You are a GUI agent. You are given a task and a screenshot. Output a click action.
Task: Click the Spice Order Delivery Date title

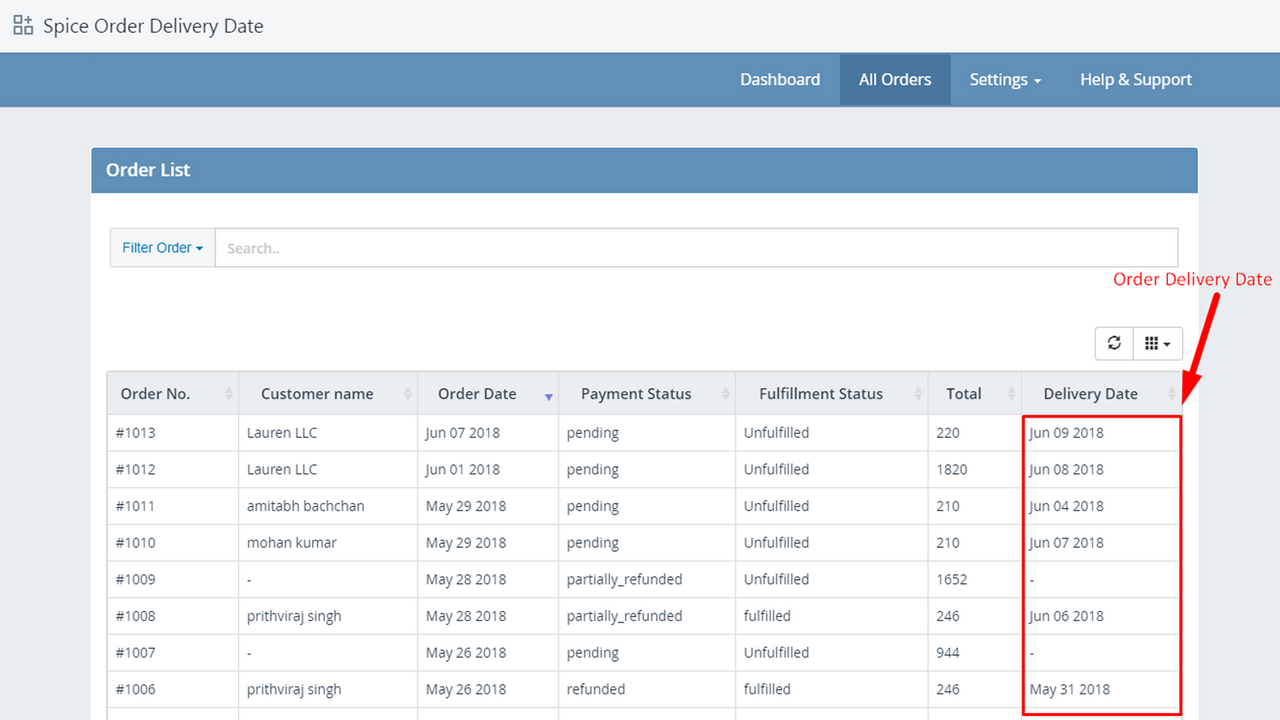click(x=153, y=26)
